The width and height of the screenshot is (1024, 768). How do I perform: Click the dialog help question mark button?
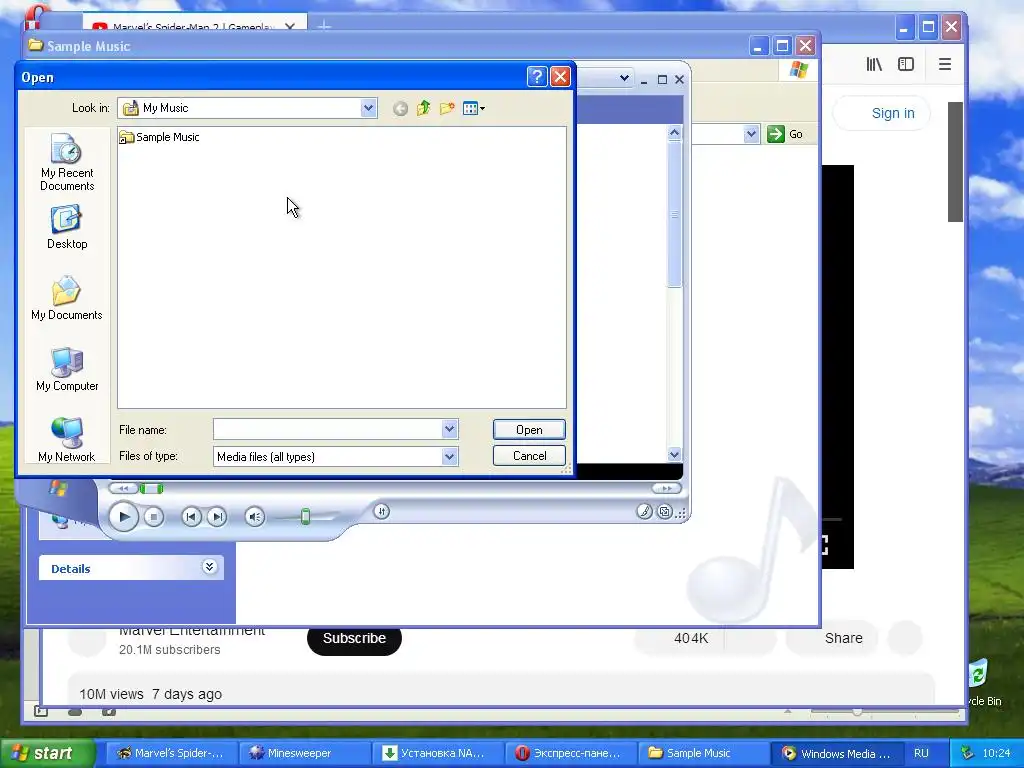pos(537,77)
